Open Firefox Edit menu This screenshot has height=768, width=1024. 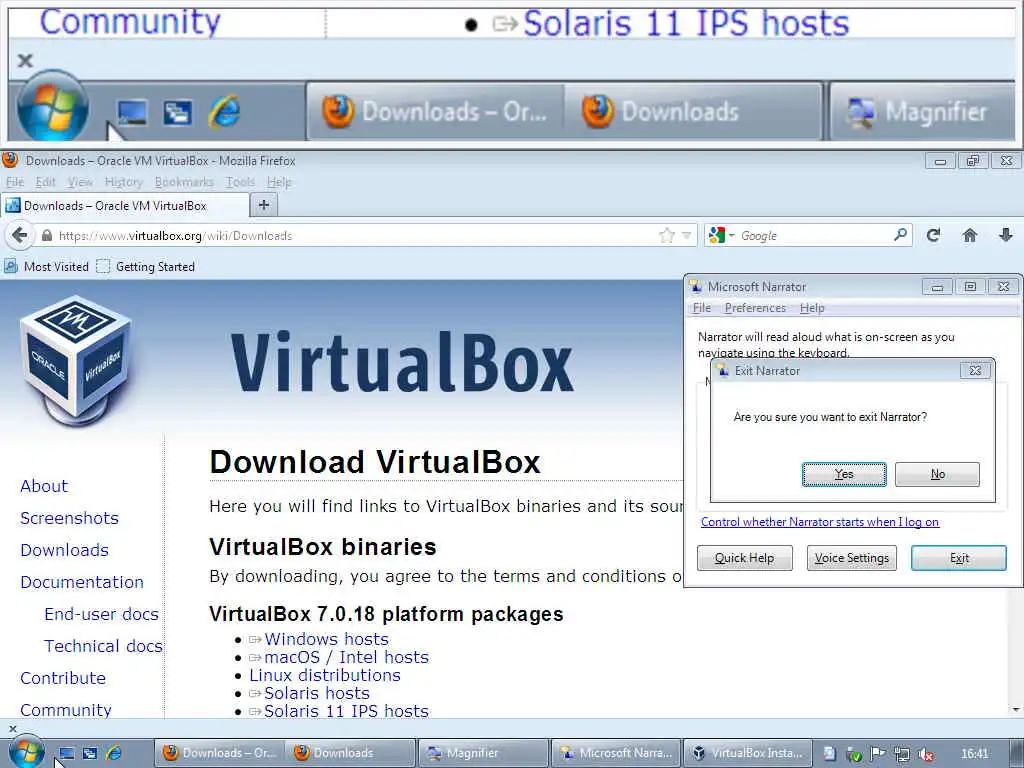(45, 182)
